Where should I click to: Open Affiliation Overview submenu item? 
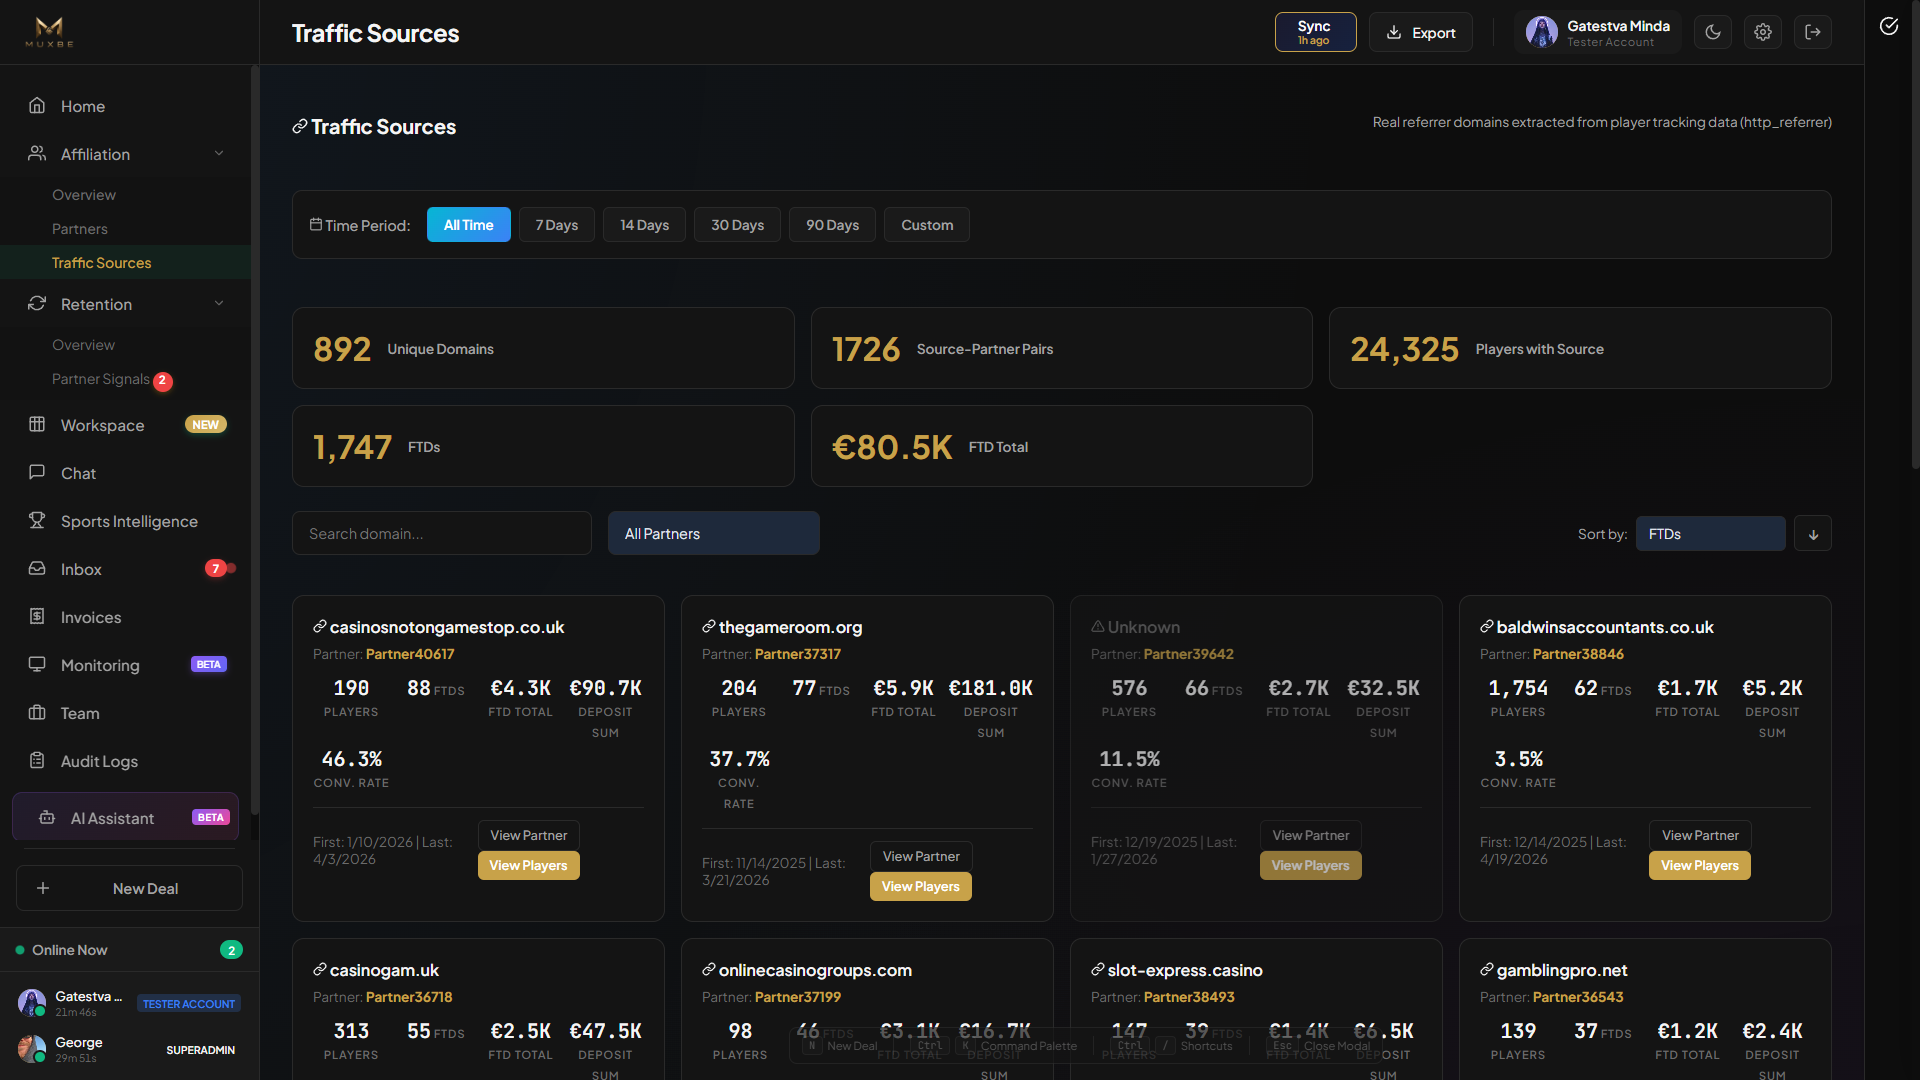(x=84, y=195)
